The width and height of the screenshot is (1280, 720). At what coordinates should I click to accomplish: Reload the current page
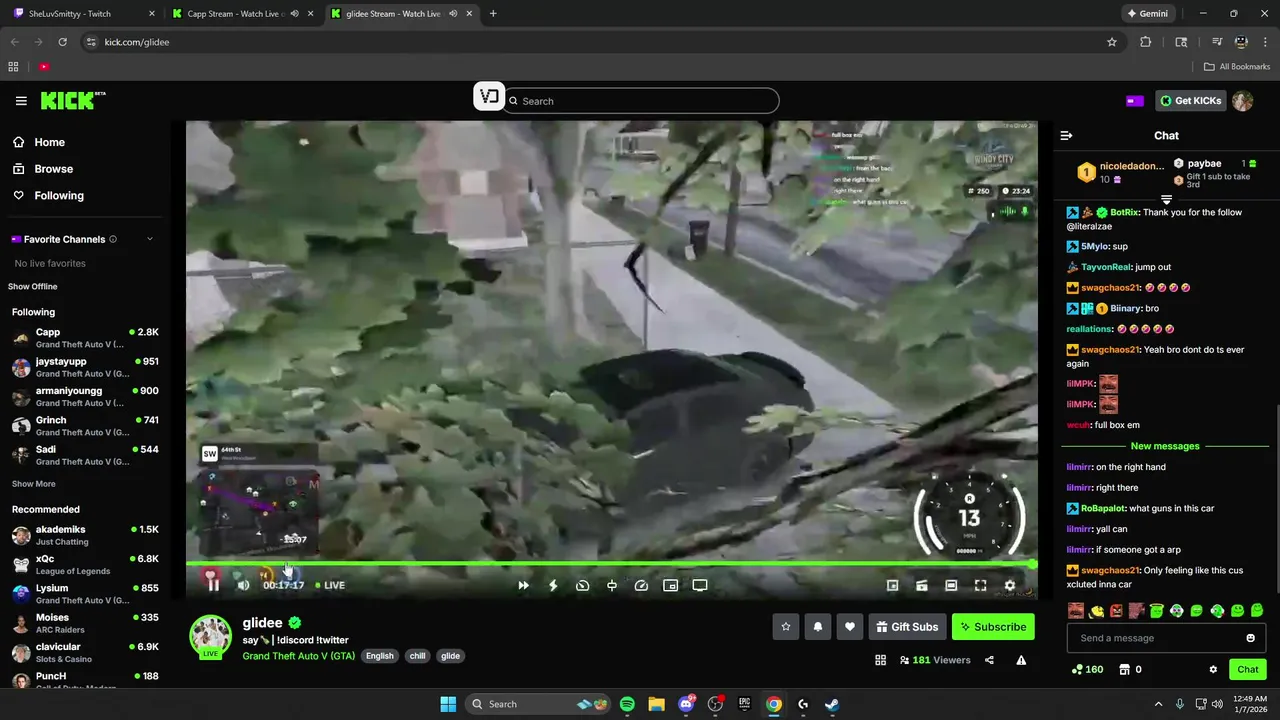point(62,42)
